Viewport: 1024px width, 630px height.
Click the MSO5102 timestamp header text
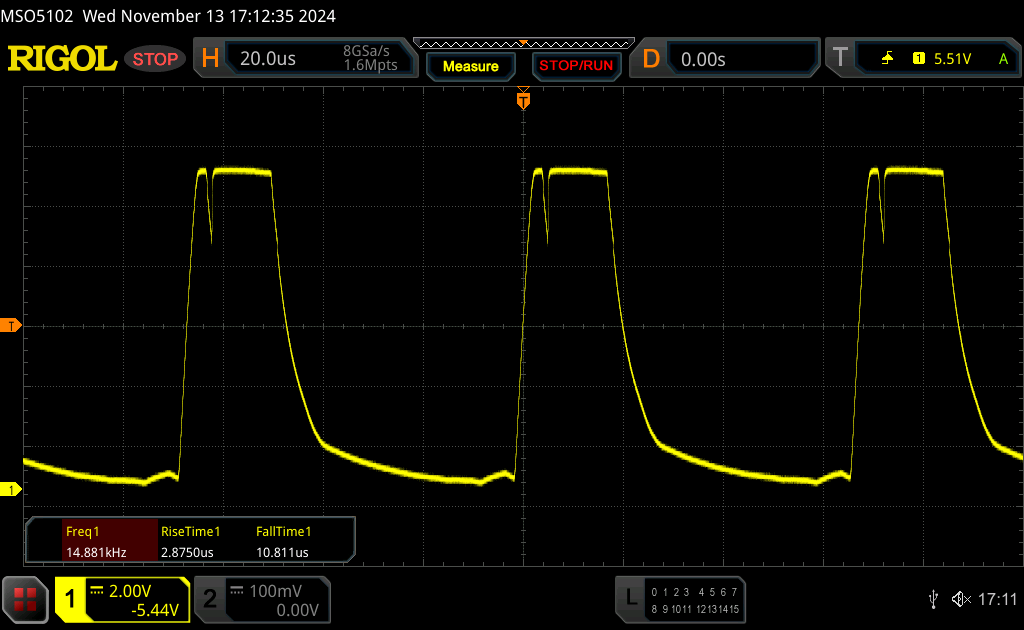tap(168, 16)
